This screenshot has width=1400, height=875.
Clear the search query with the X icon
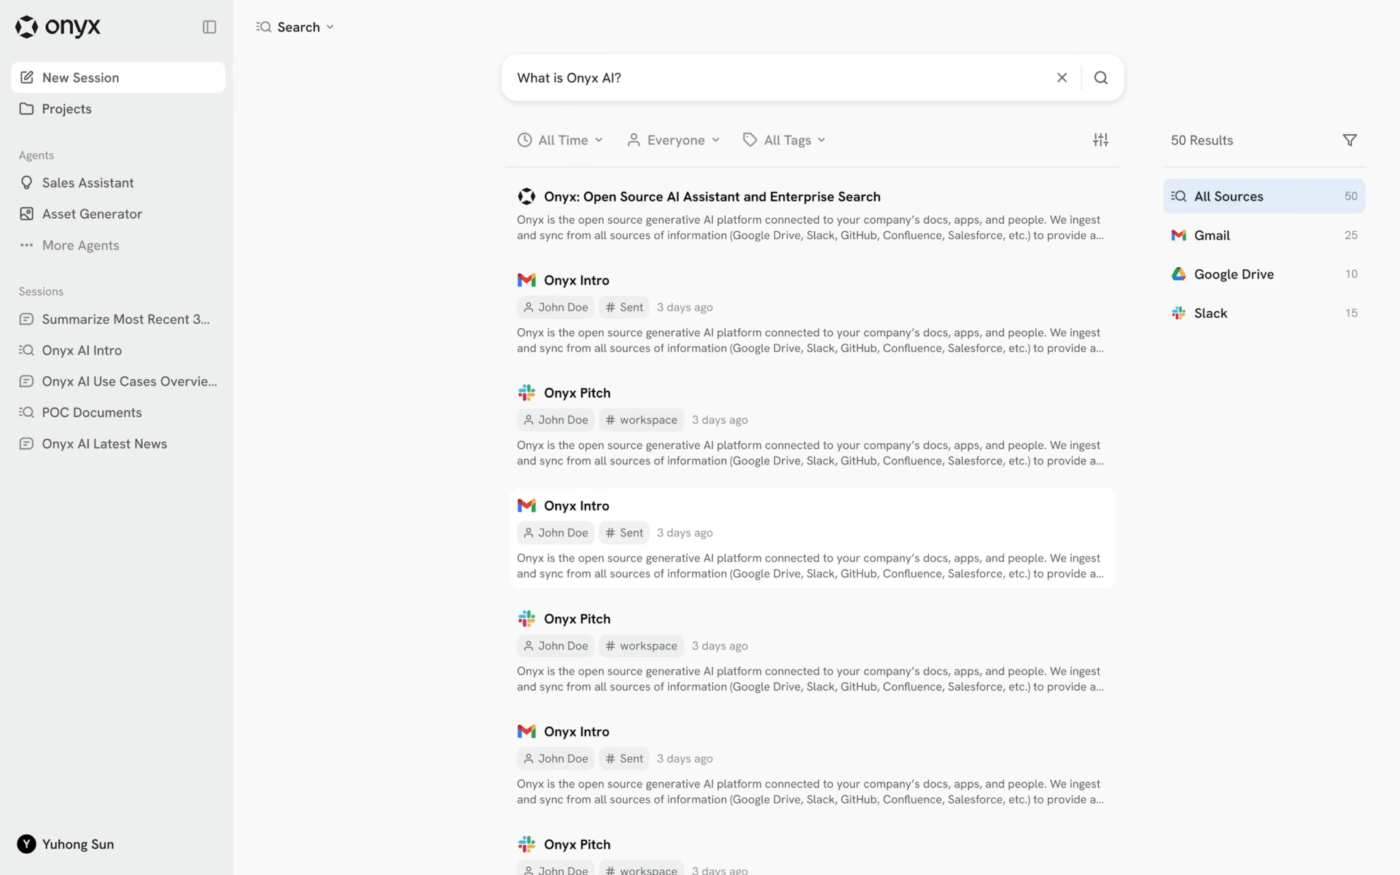[1062, 78]
